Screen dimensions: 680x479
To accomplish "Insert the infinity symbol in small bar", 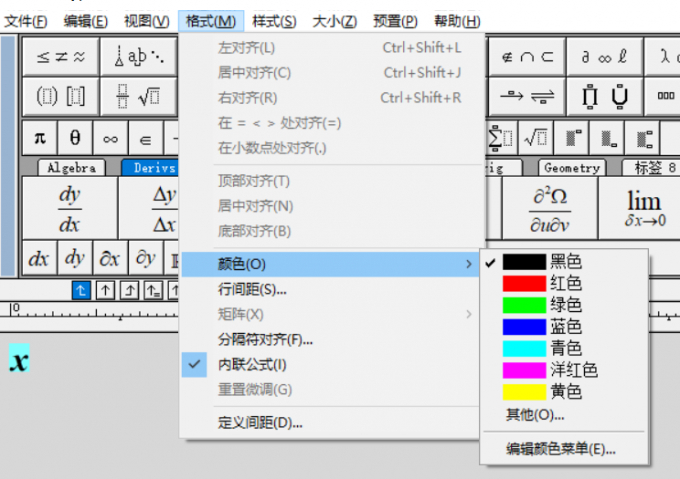I will tap(111, 138).
